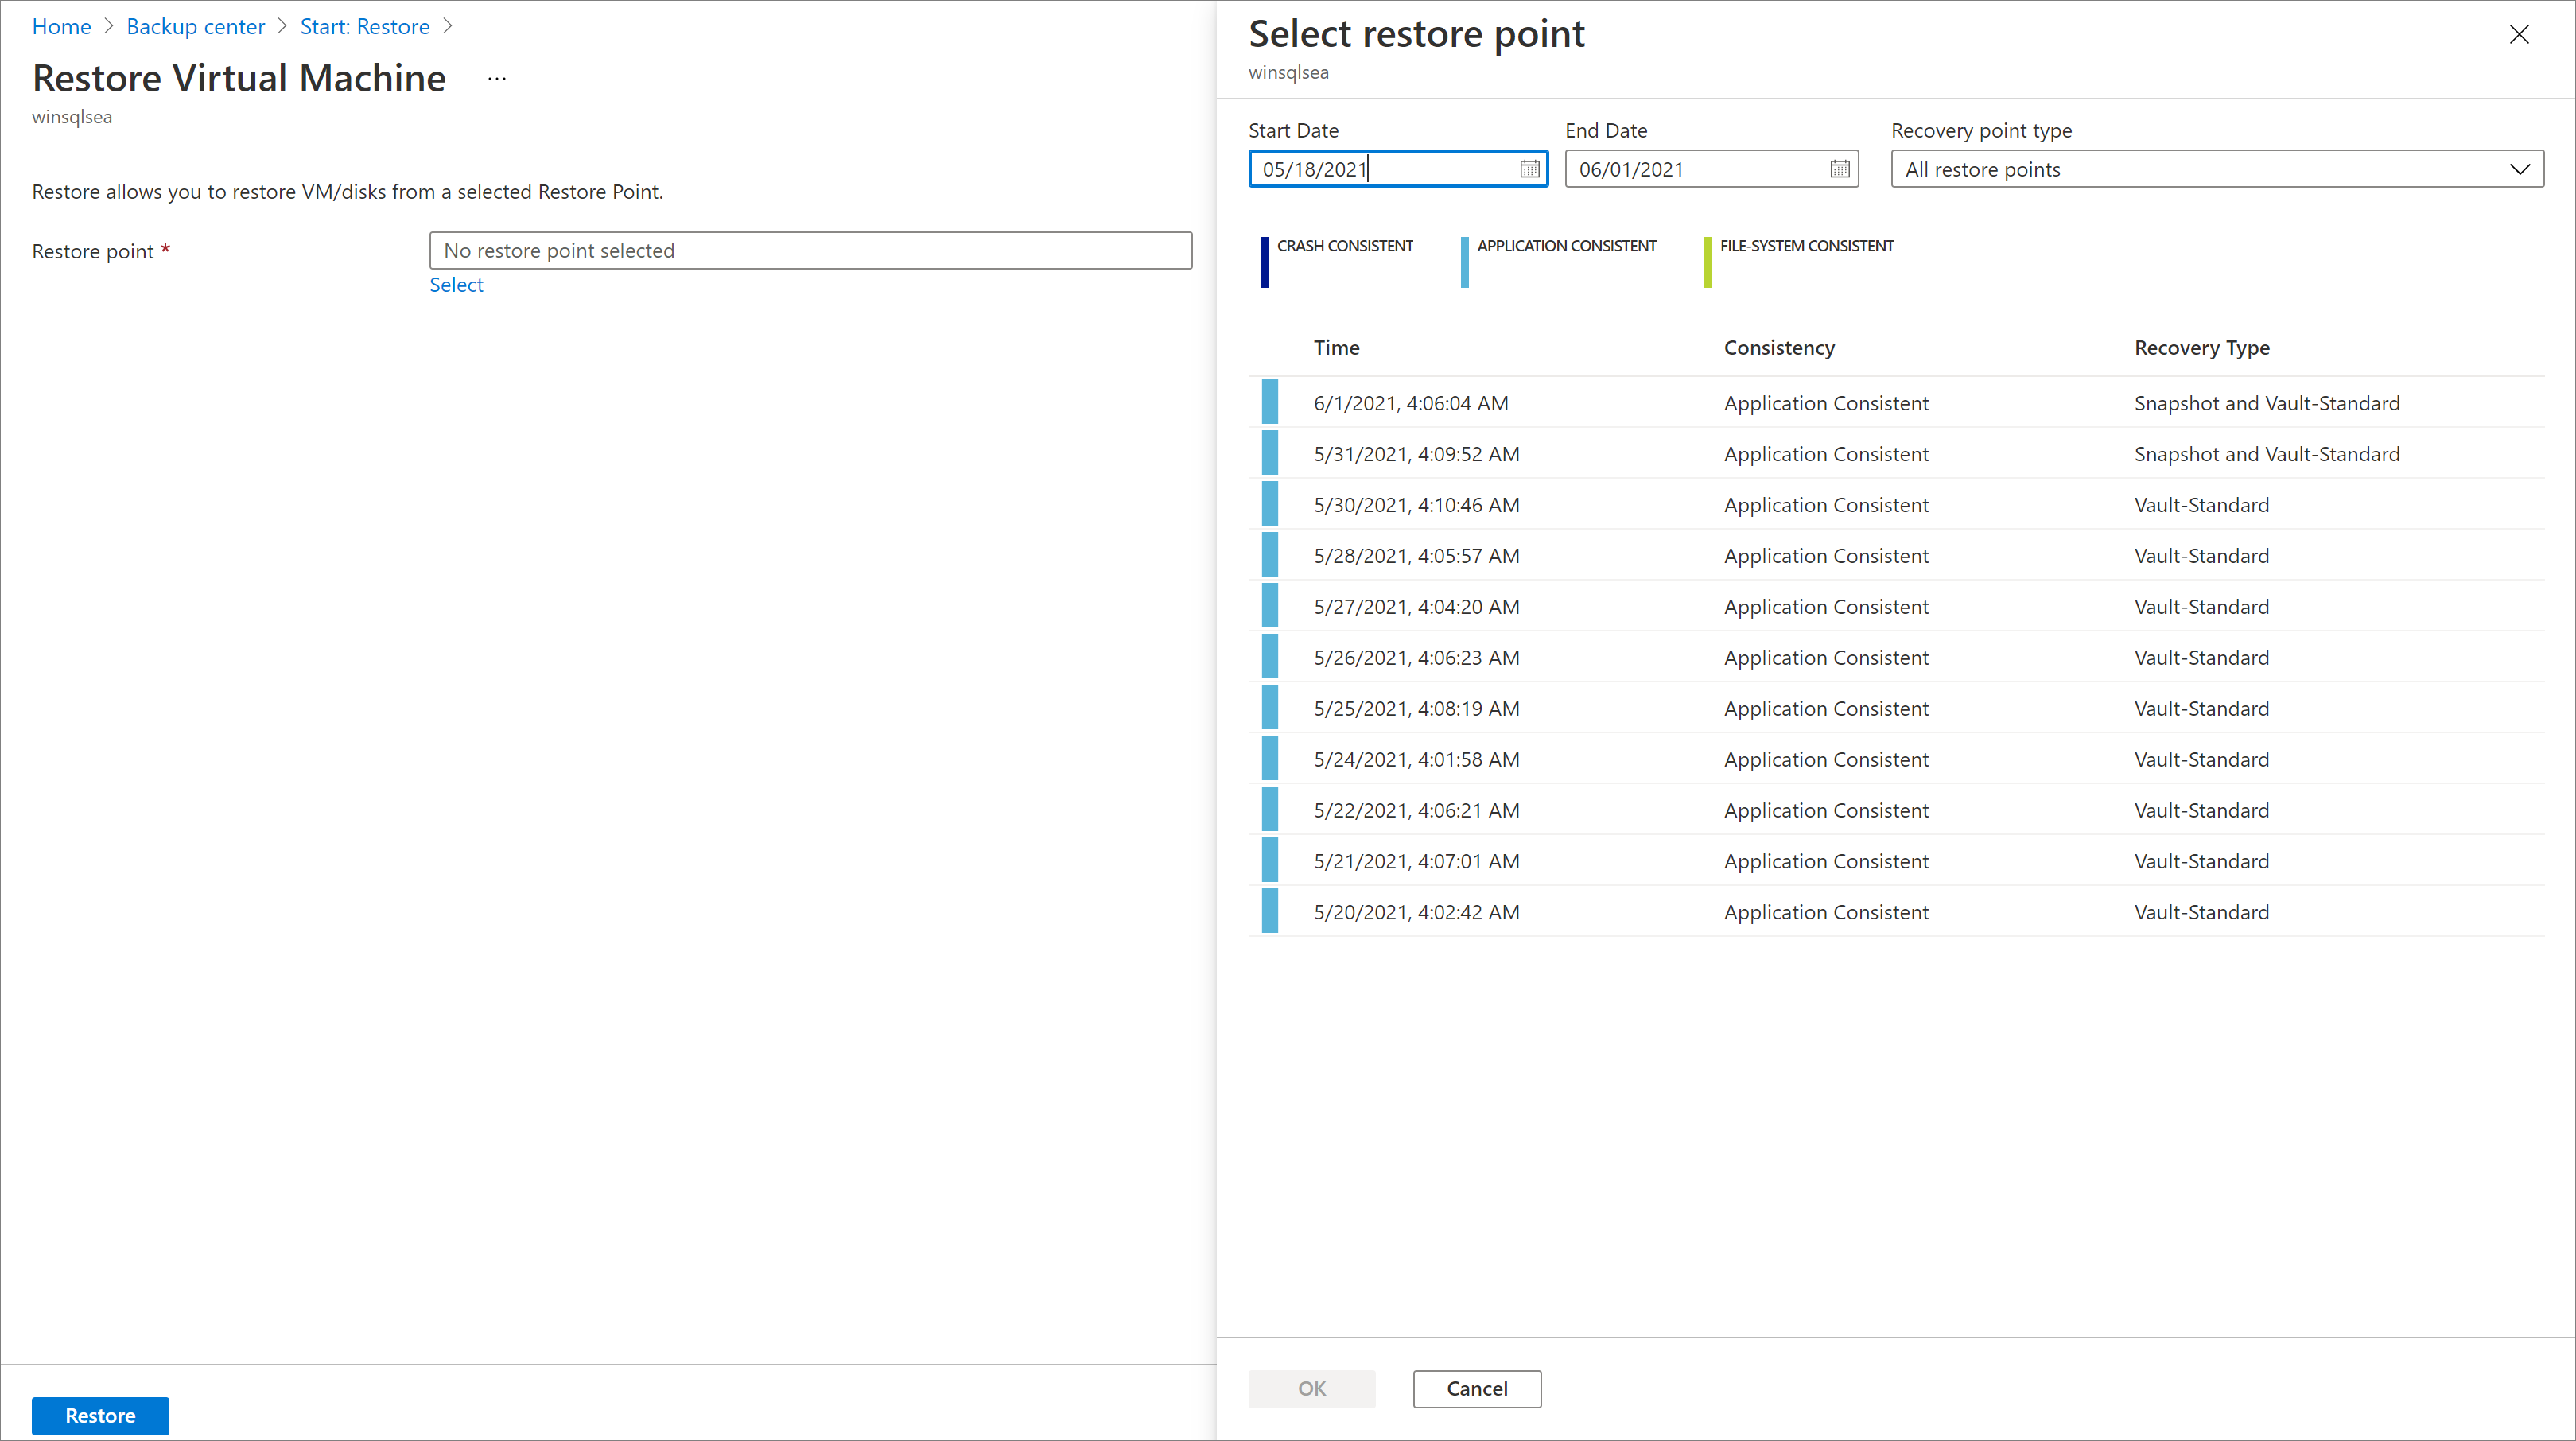Screen dimensions: 2576x1441
Task: Click the Select link under Restore point
Action: click(x=455, y=285)
